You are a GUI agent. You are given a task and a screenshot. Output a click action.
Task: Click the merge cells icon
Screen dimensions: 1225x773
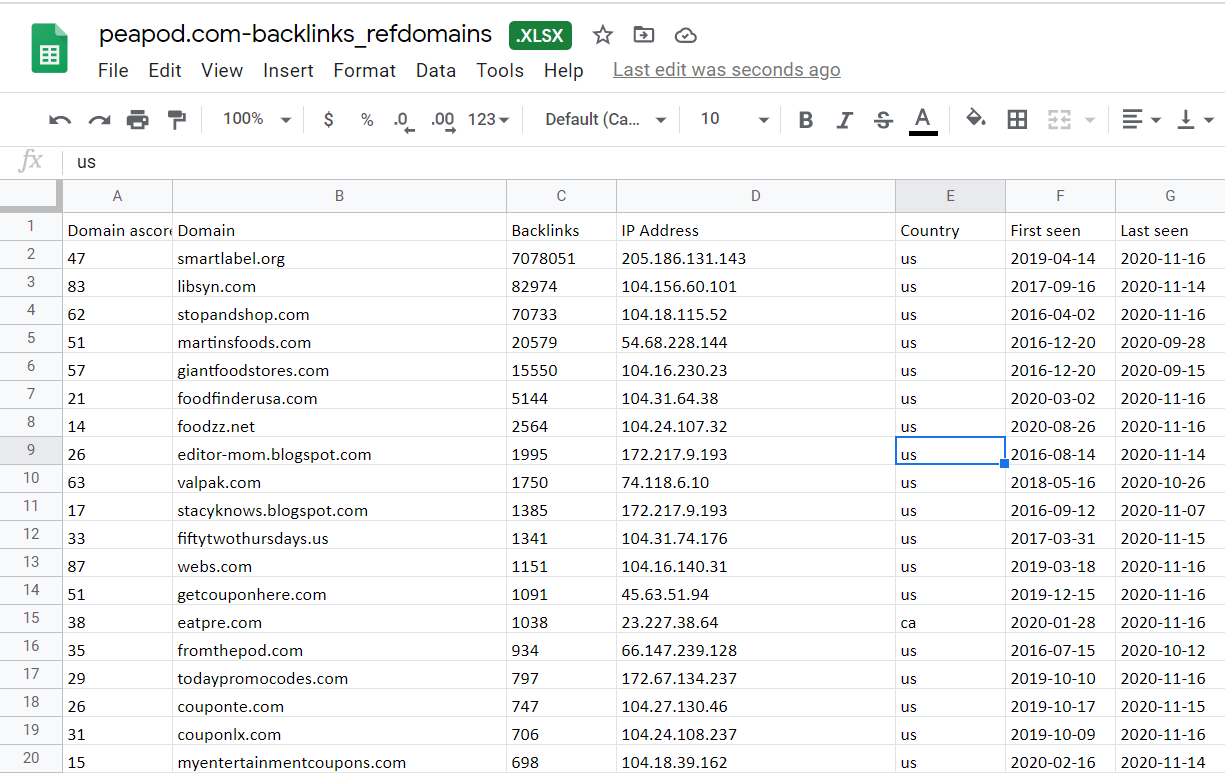[x=1059, y=120]
